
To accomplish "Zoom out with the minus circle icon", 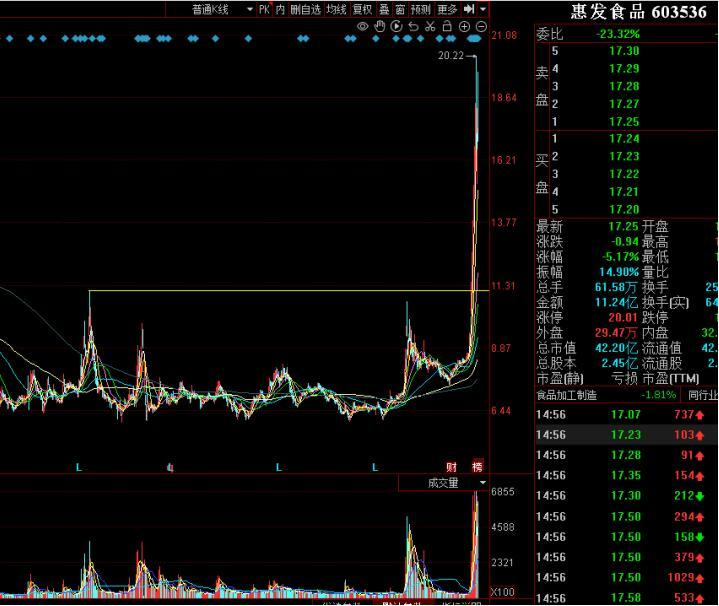I will (481, 26).
